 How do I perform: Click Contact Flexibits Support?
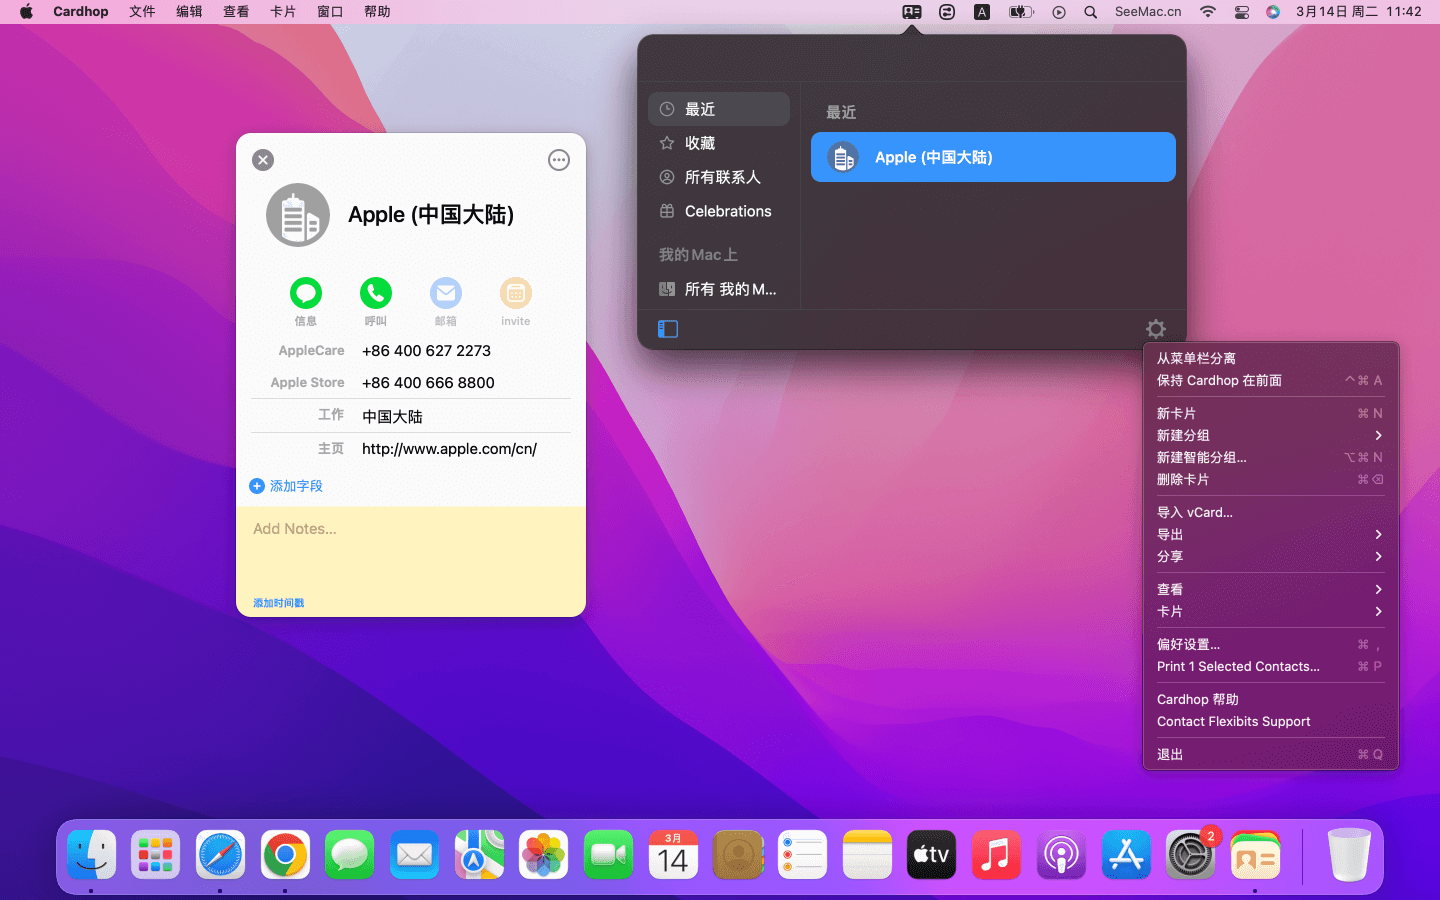point(1270,721)
